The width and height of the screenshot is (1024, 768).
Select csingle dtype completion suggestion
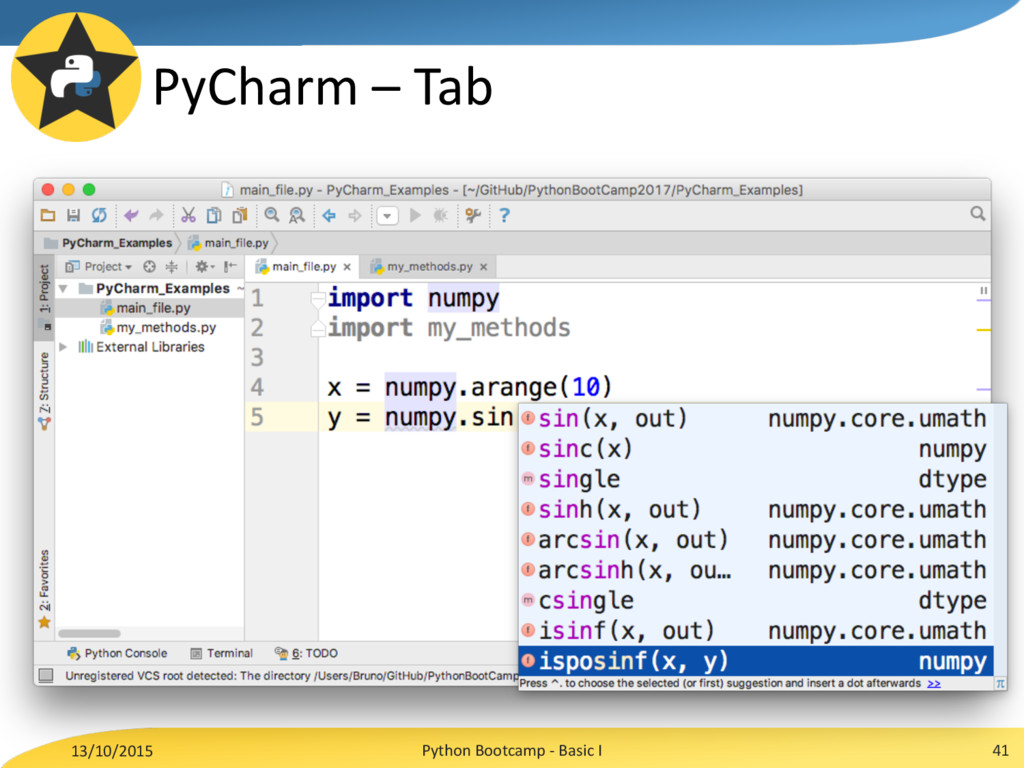756,600
